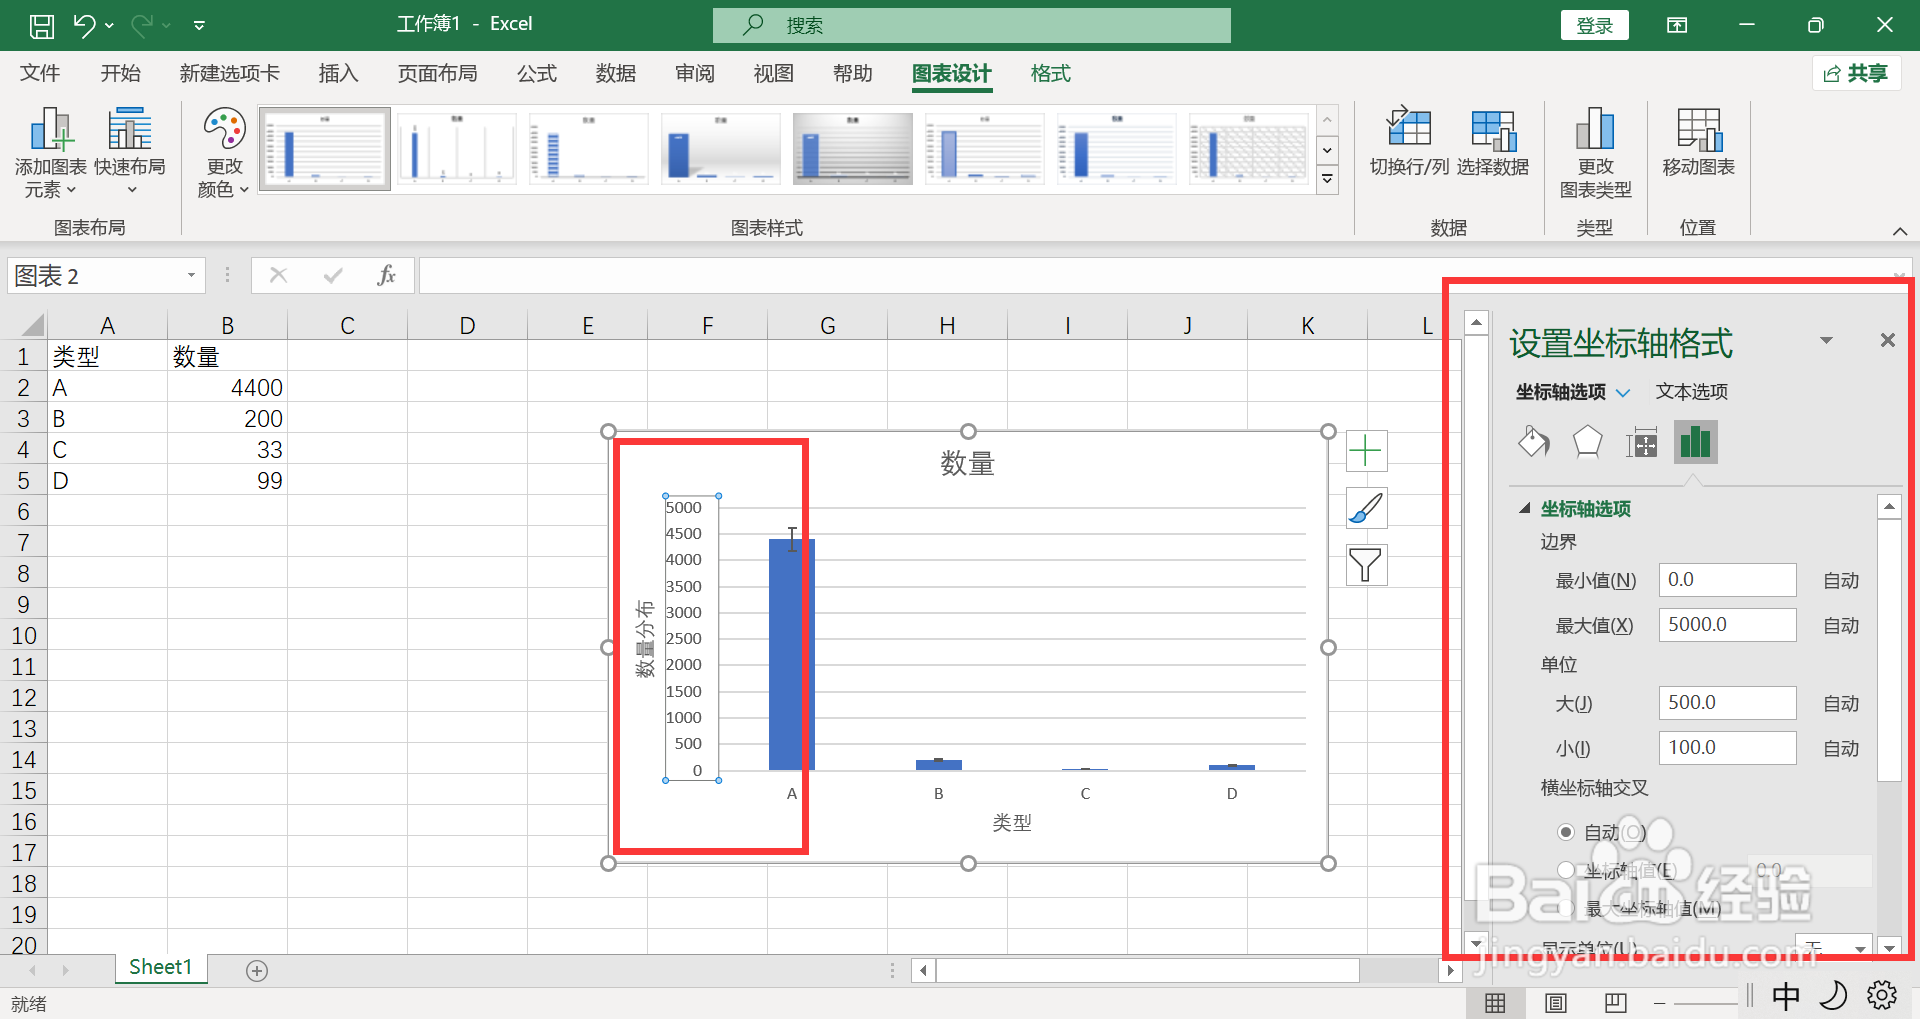Viewport: 1920px width, 1019px height.
Task: Click the Undo arrow icon
Action: [84, 25]
